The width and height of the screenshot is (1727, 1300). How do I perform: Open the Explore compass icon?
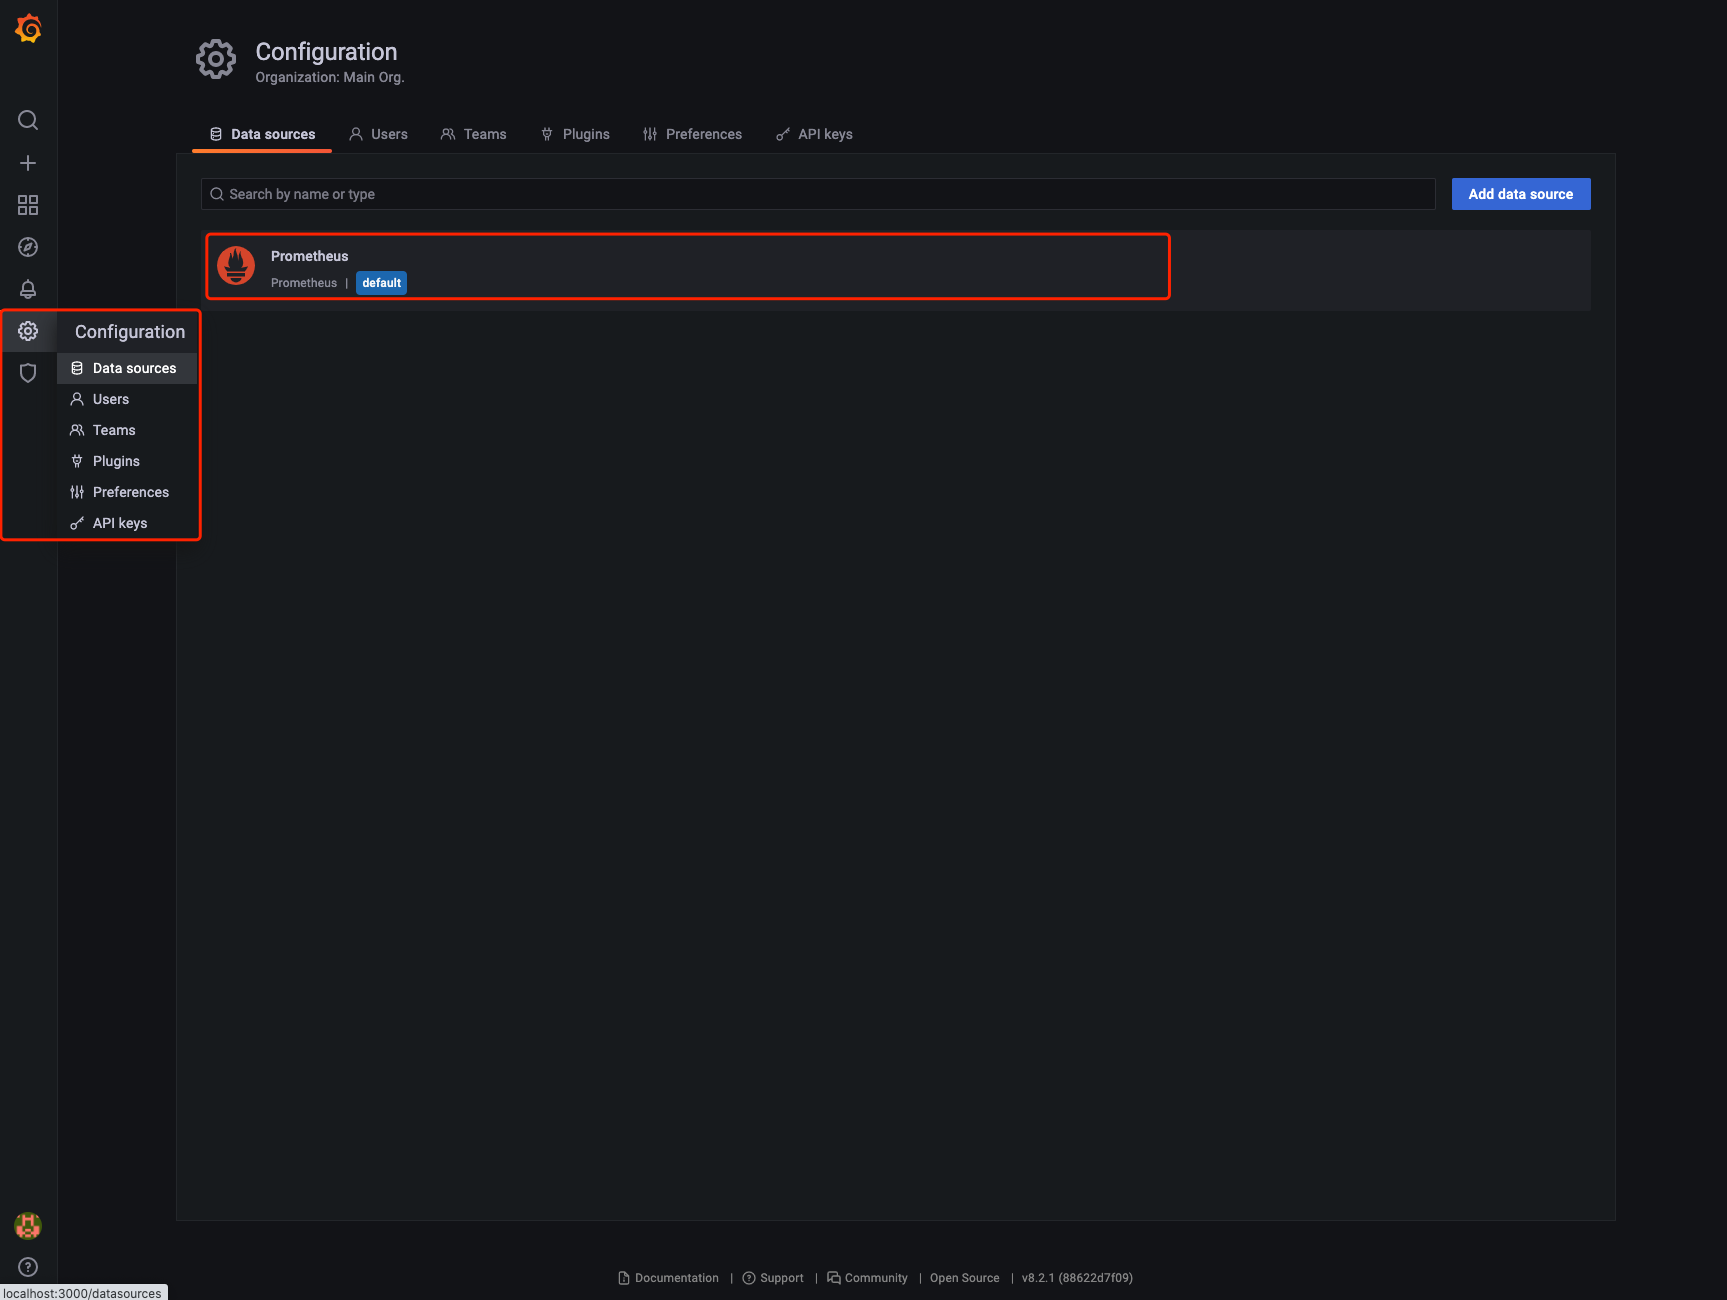pos(28,247)
